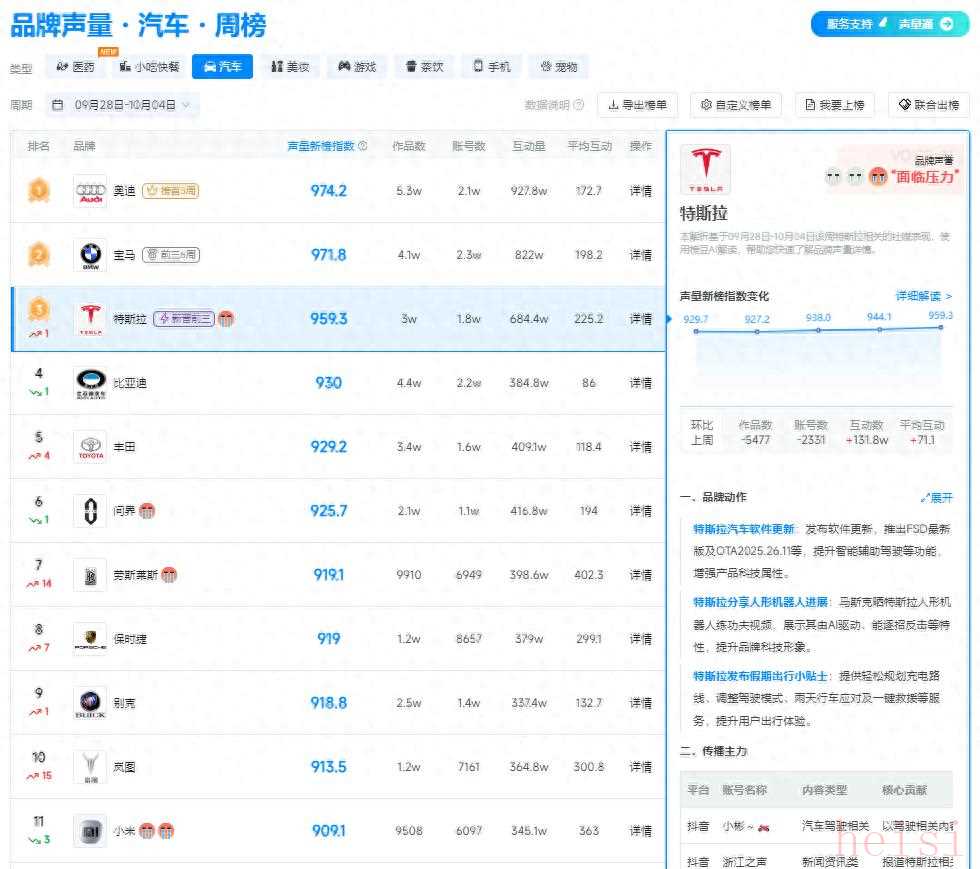Switch to the 医药 category tab
The image size is (980, 869).
point(76,67)
